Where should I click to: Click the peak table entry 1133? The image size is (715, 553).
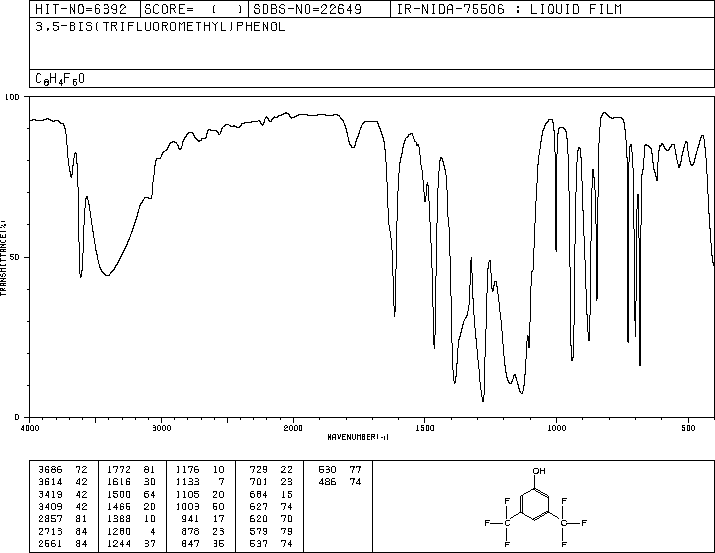tap(187, 482)
